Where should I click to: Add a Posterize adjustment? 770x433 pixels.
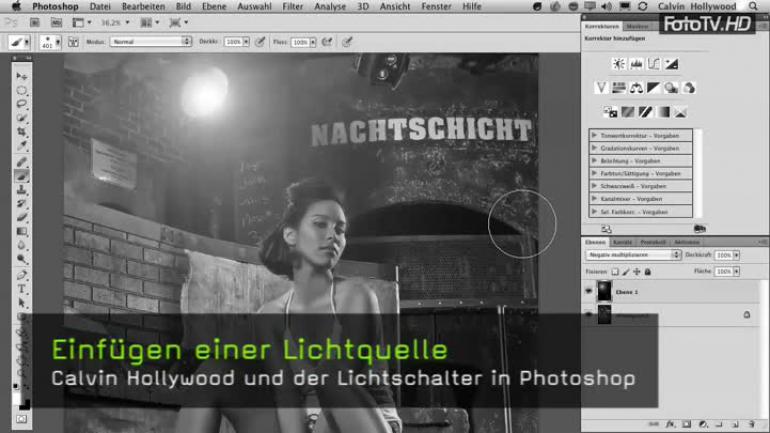pyautogui.click(x=628, y=112)
